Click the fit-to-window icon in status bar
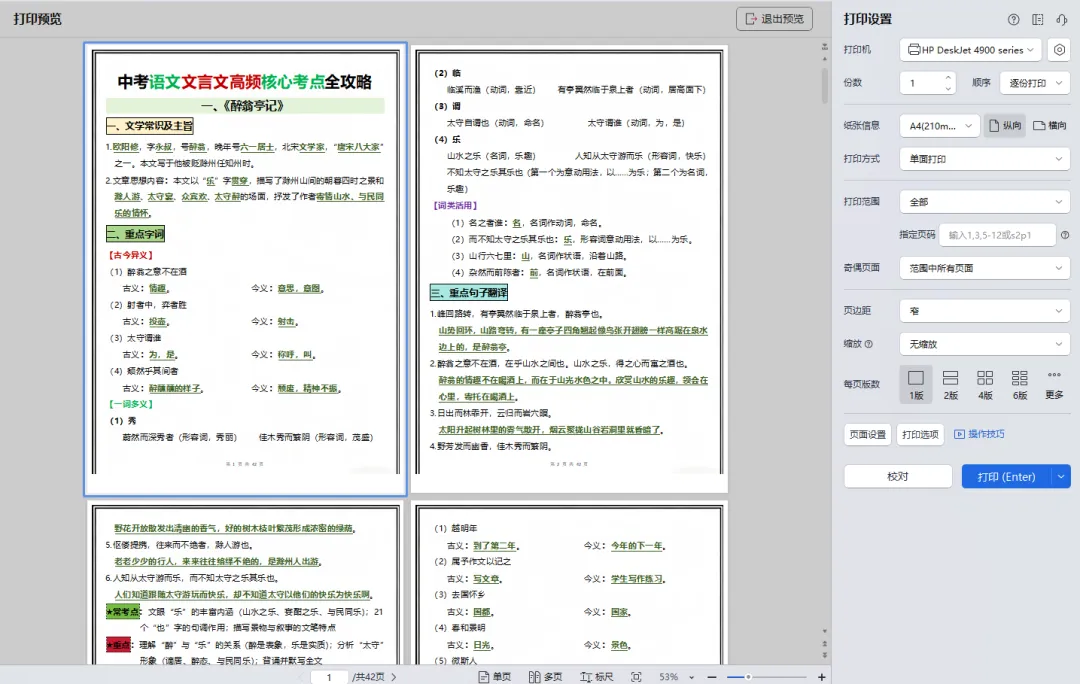 [x=636, y=677]
